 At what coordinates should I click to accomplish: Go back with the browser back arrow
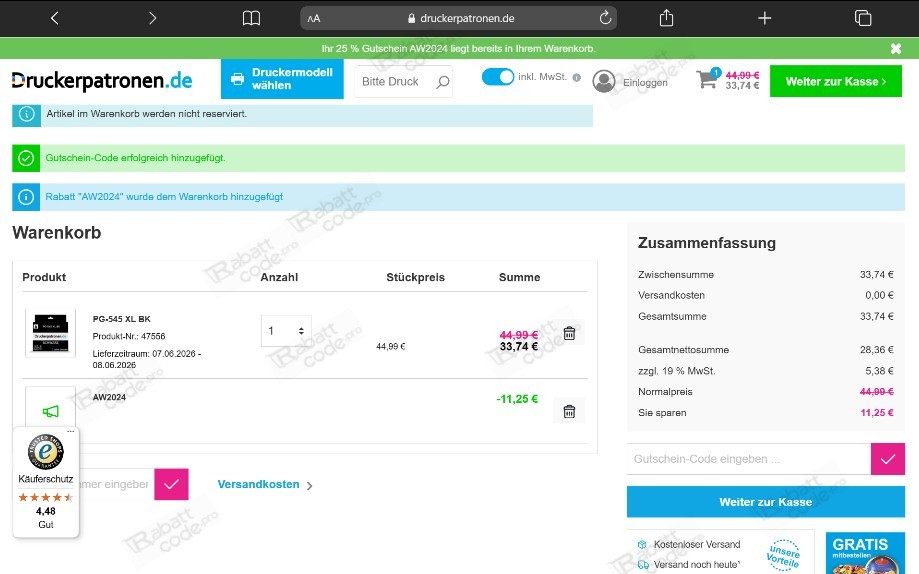[55, 18]
